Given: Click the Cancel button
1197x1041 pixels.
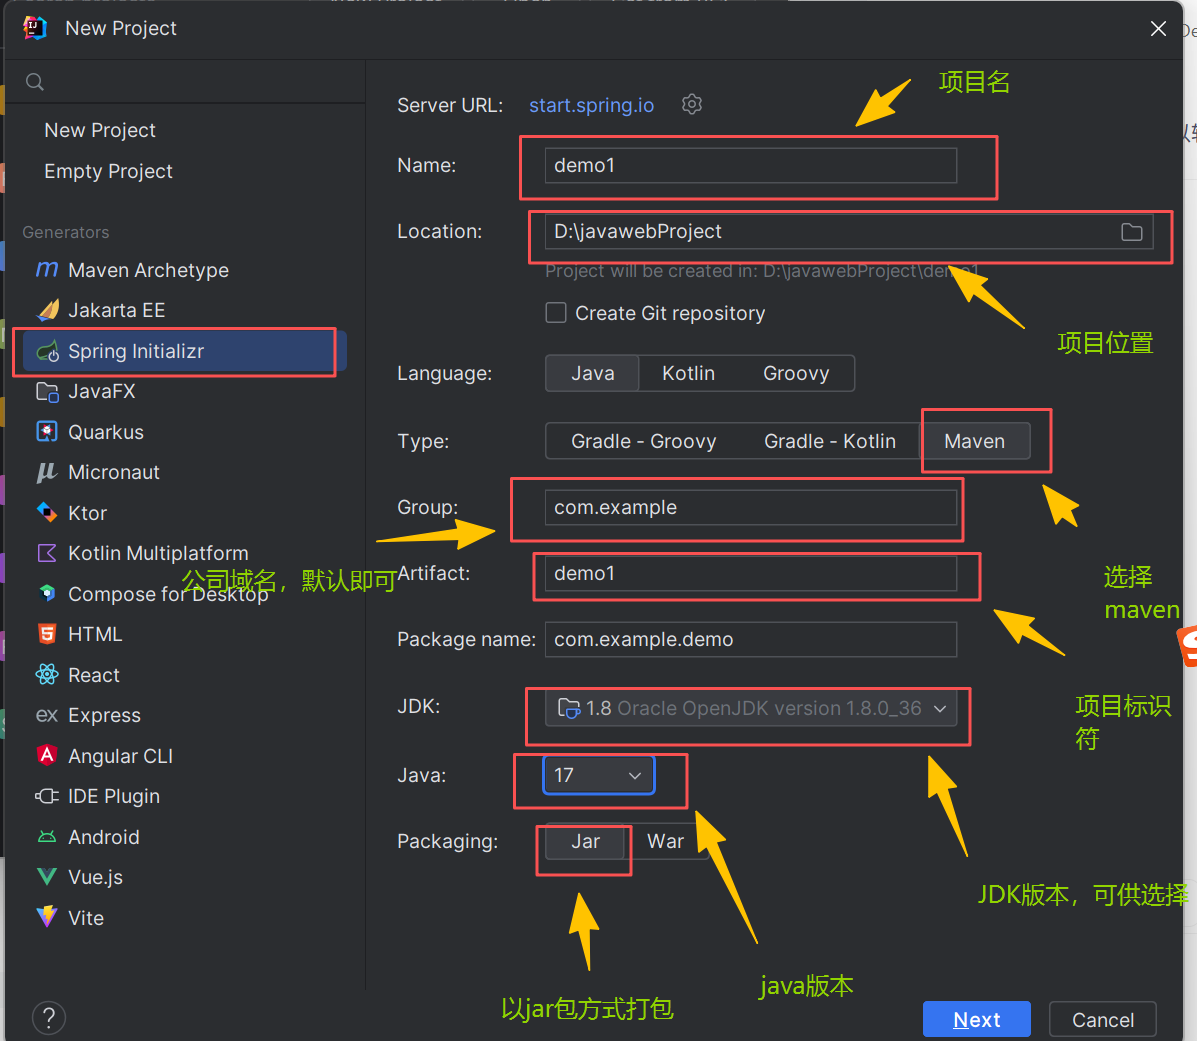Looking at the screenshot, I should pyautogui.click(x=1102, y=1020).
